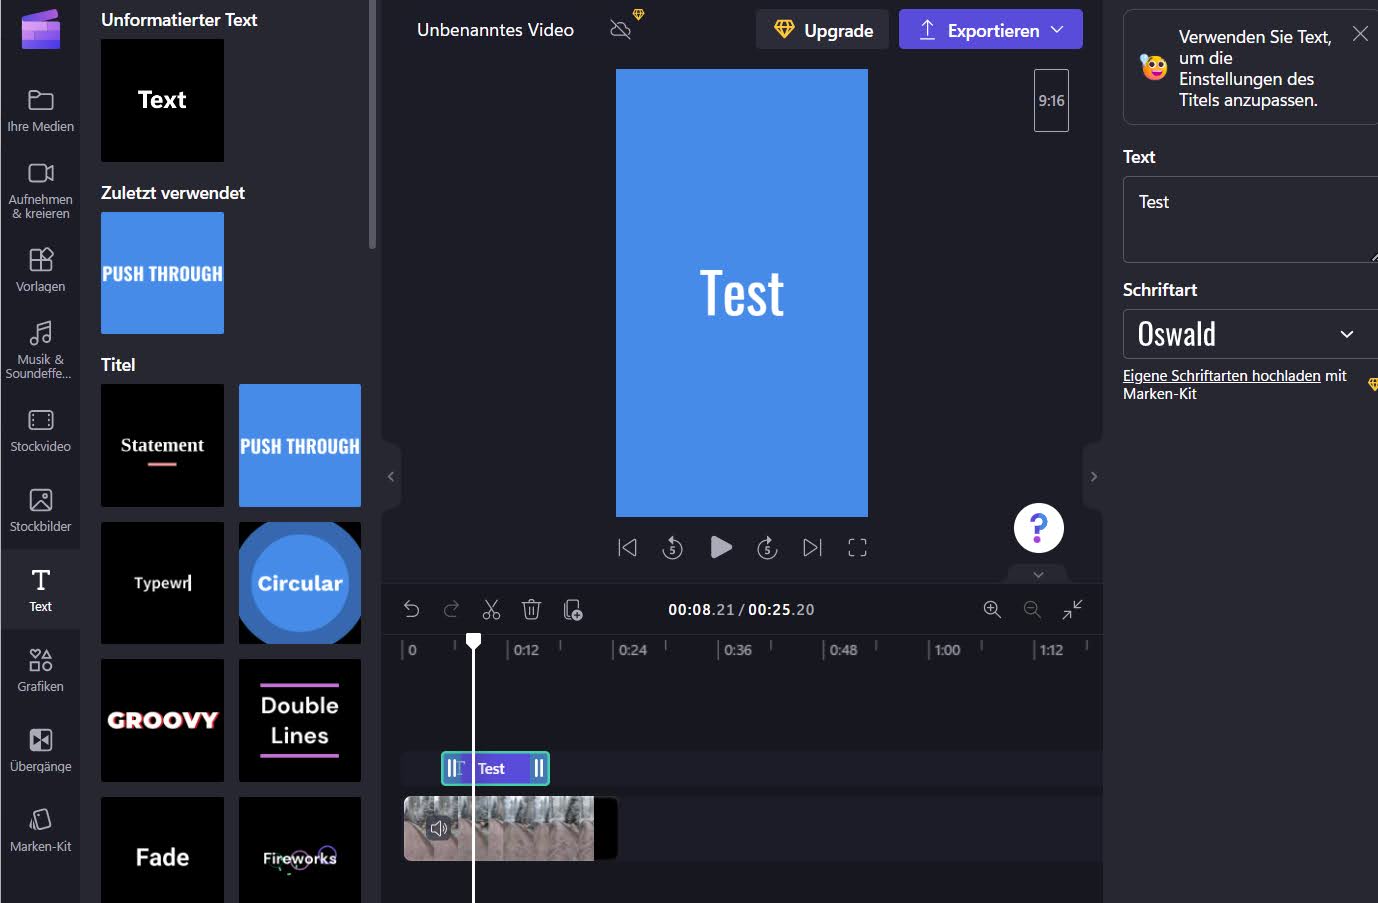Skip forward 5 seconds
Image resolution: width=1378 pixels, height=903 pixels.
tap(767, 547)
